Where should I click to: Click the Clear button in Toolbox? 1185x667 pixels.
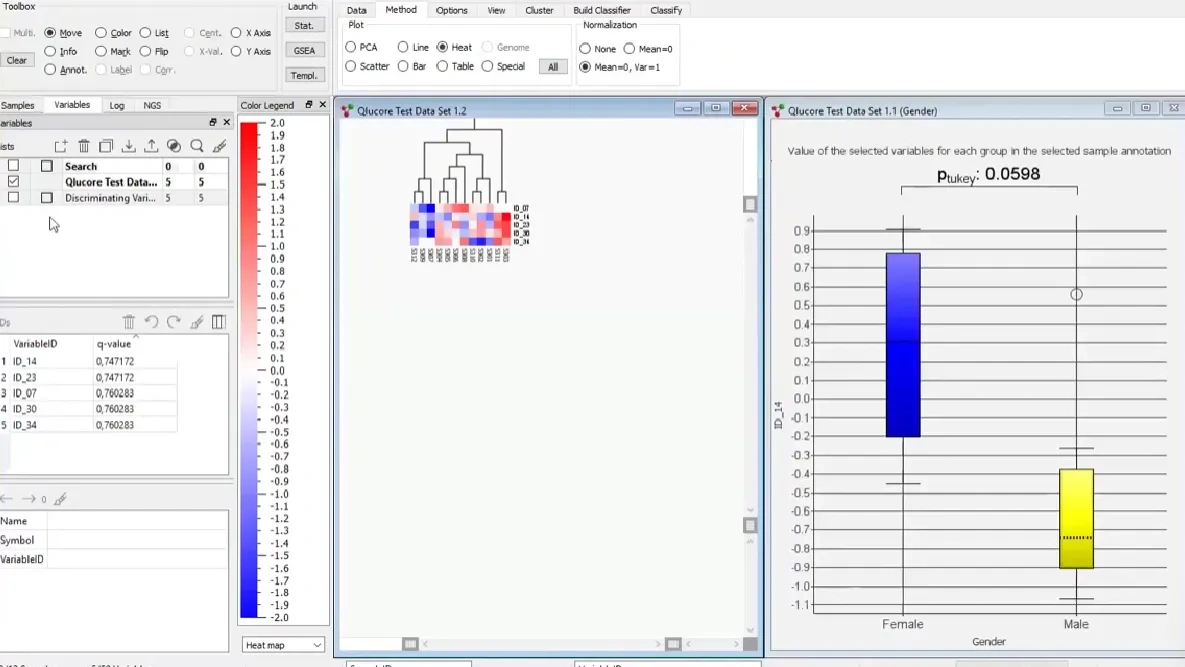pyautogui.click(x=17, y=60)
